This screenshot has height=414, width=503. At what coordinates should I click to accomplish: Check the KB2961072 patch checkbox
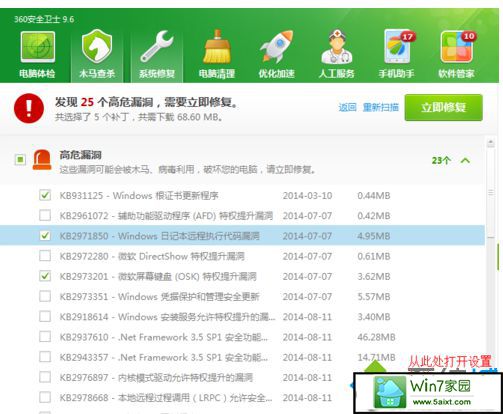(x=45, y=215)
